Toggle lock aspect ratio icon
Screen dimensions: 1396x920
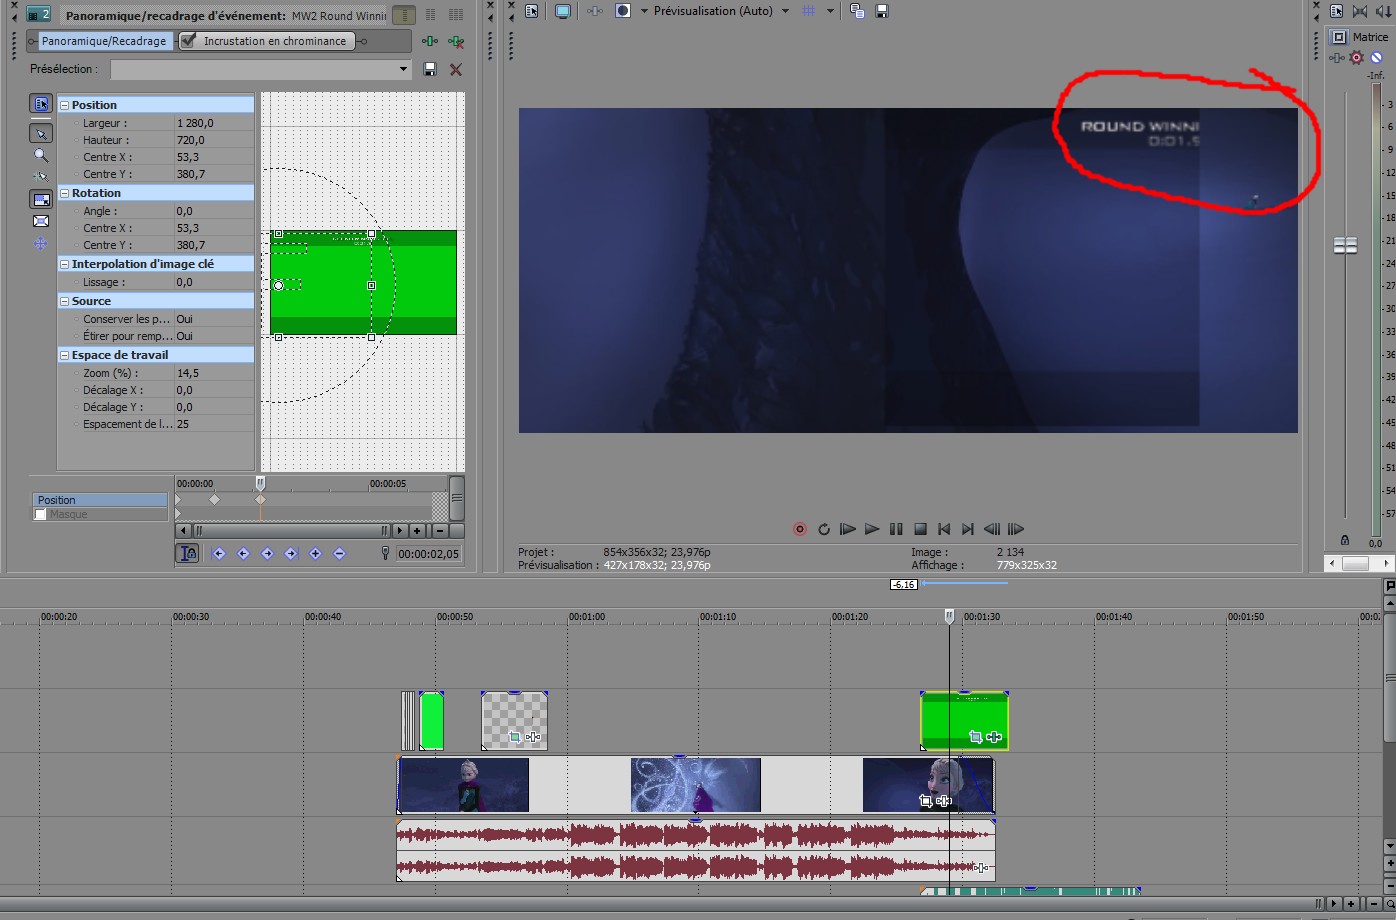click(41, 199)
